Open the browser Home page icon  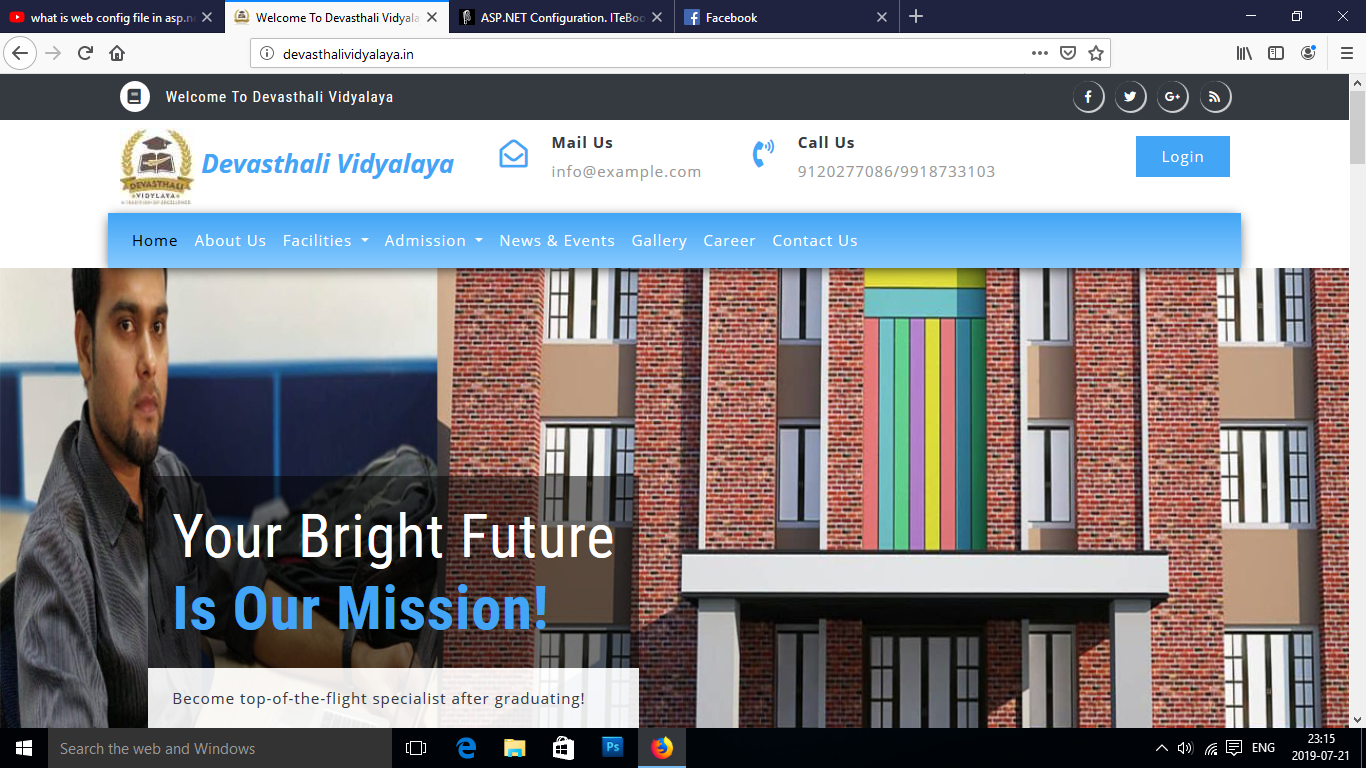point(117,54)
